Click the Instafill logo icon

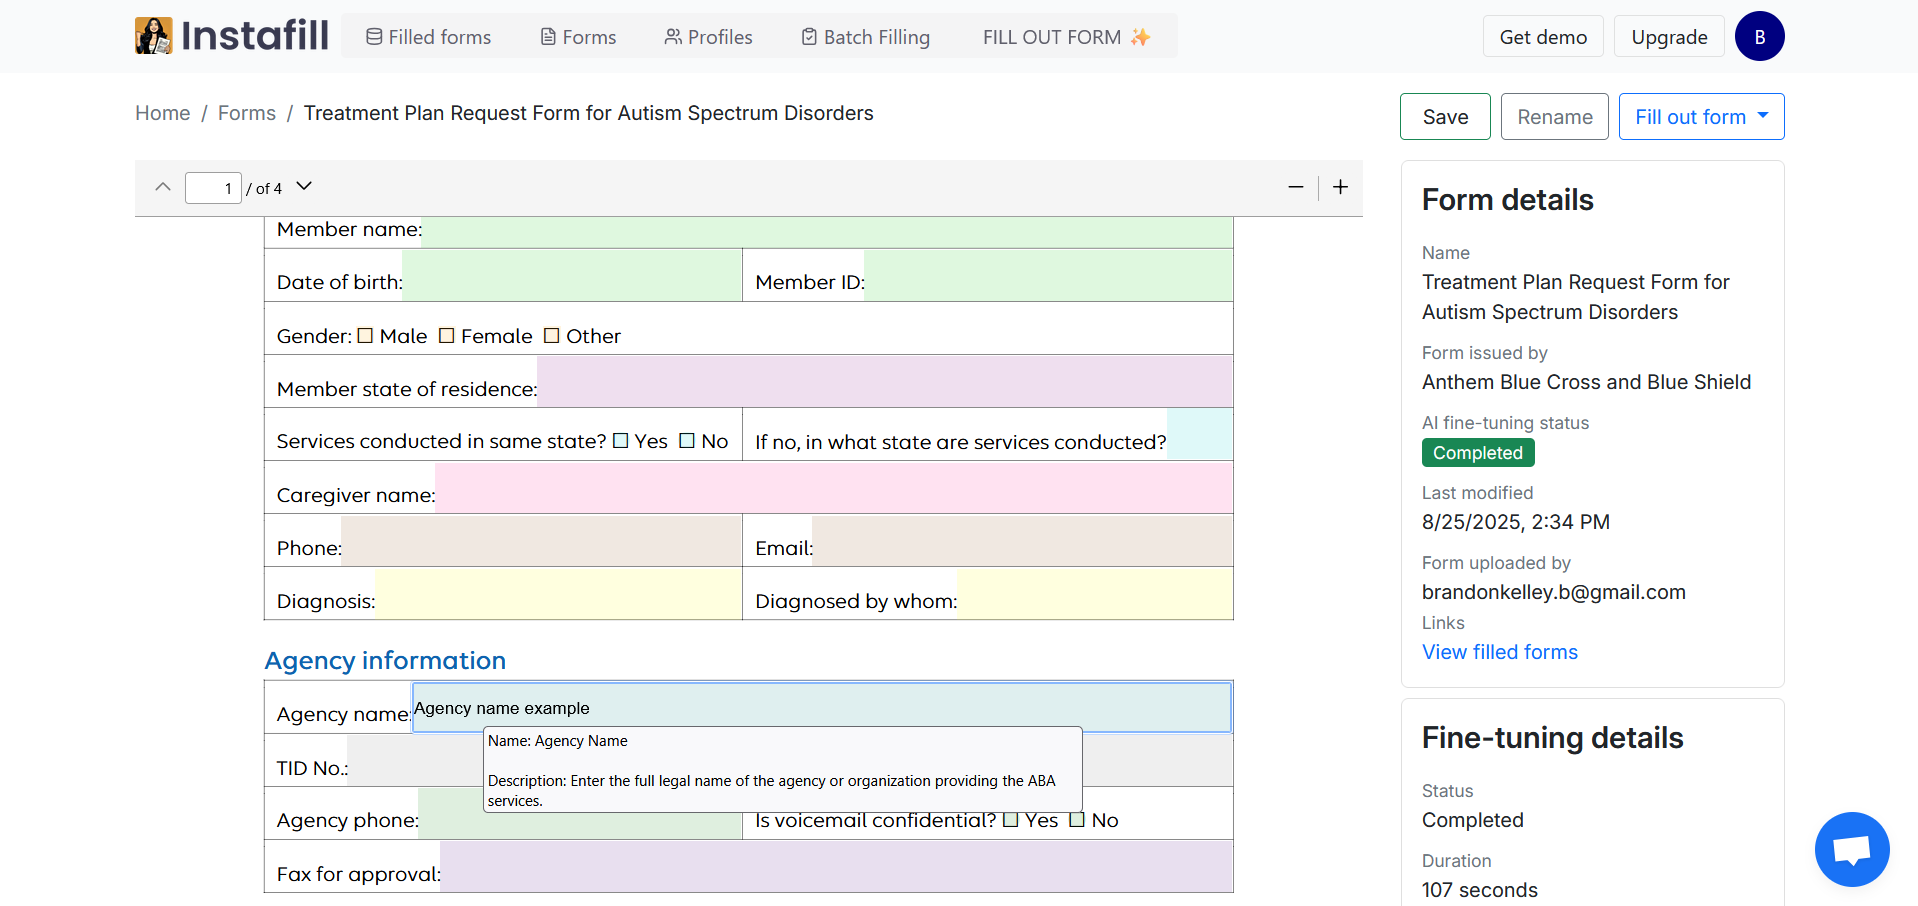tap(152, 35)
